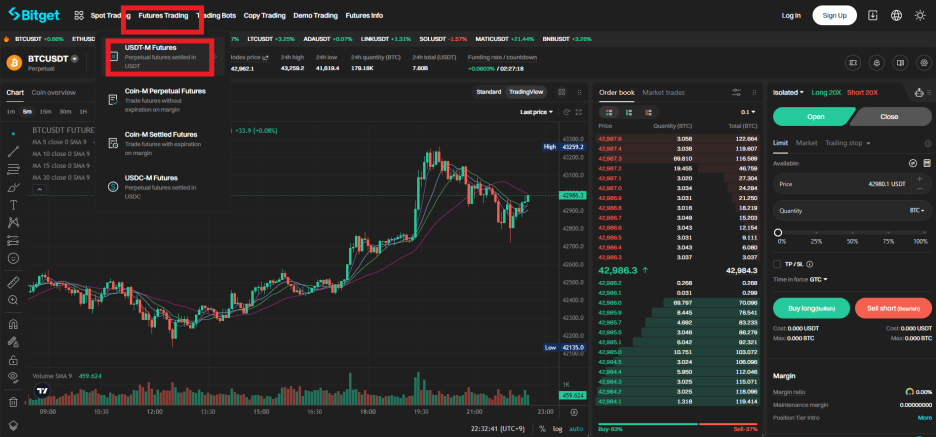Toggle chart fullscreen icon
This screenshot has width=936, height=437.
click(x=578, y=112)
